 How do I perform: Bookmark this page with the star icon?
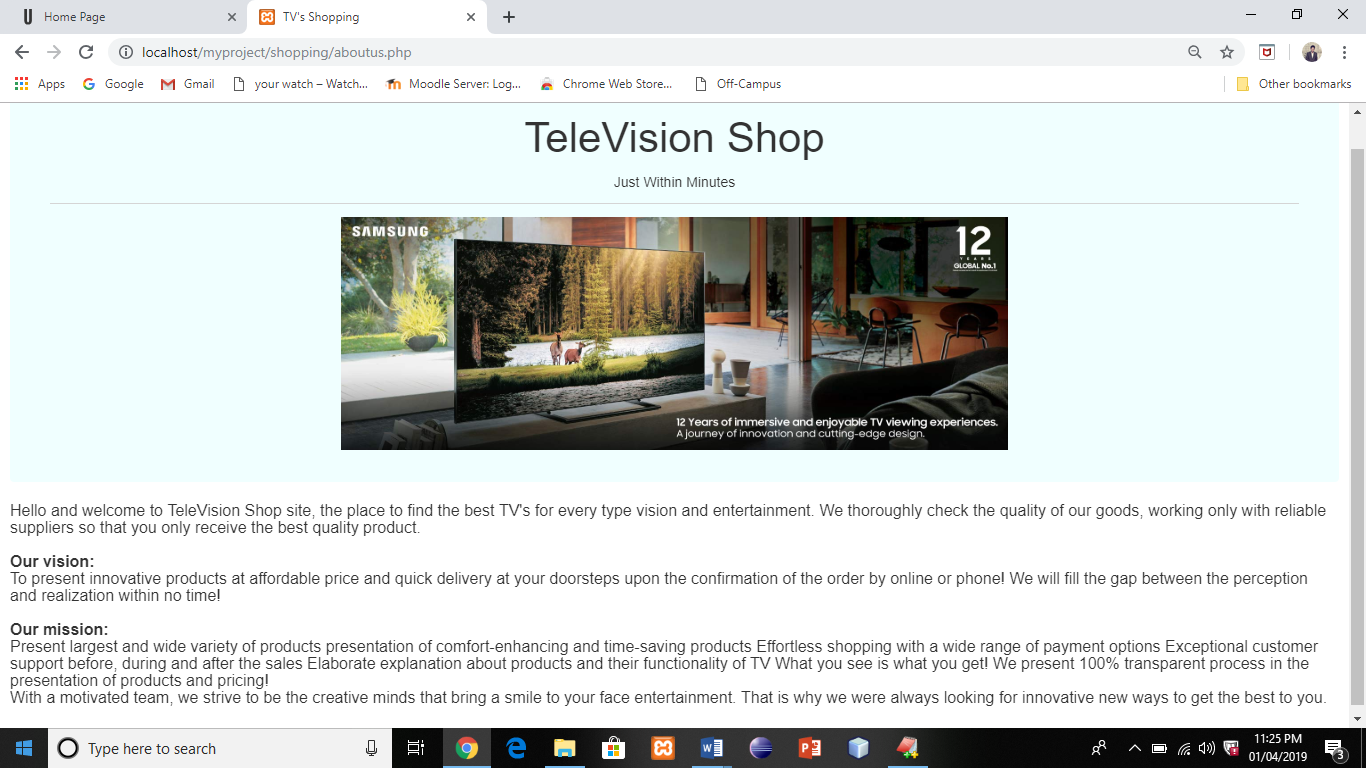tap(1227, 52)
